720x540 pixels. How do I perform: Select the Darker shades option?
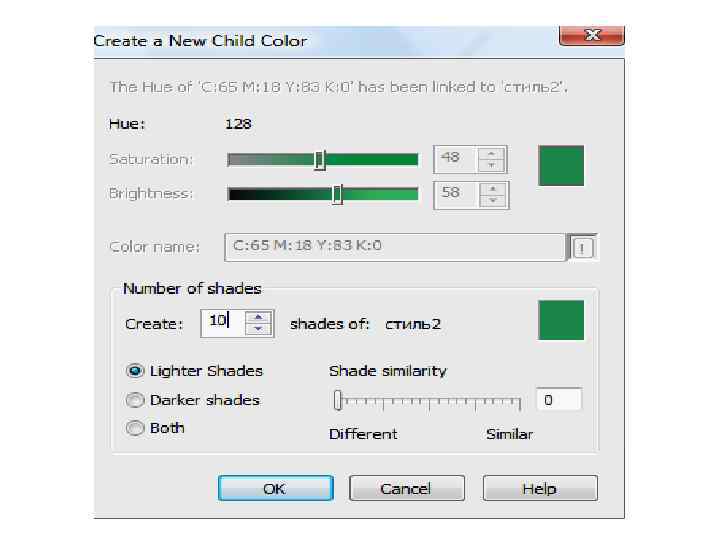135,400
